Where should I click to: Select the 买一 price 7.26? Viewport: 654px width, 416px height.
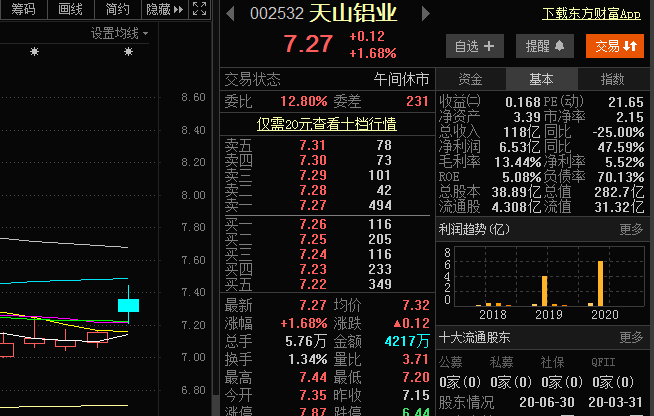point(312,224)
